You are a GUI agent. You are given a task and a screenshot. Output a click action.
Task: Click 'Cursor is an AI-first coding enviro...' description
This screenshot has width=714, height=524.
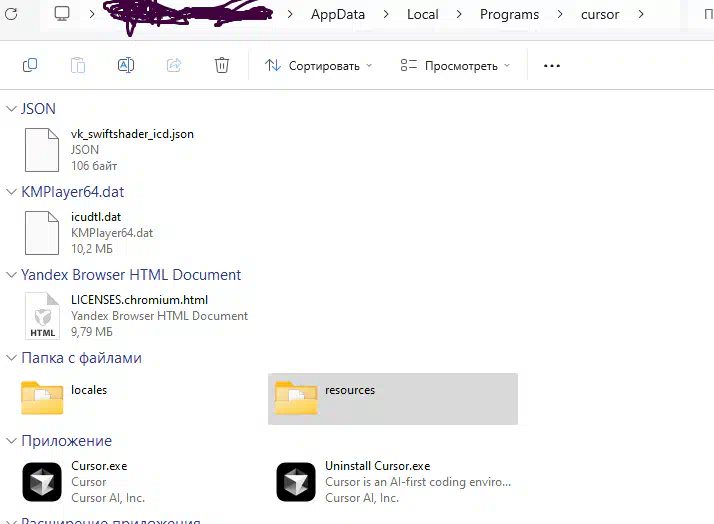point(418,482)
